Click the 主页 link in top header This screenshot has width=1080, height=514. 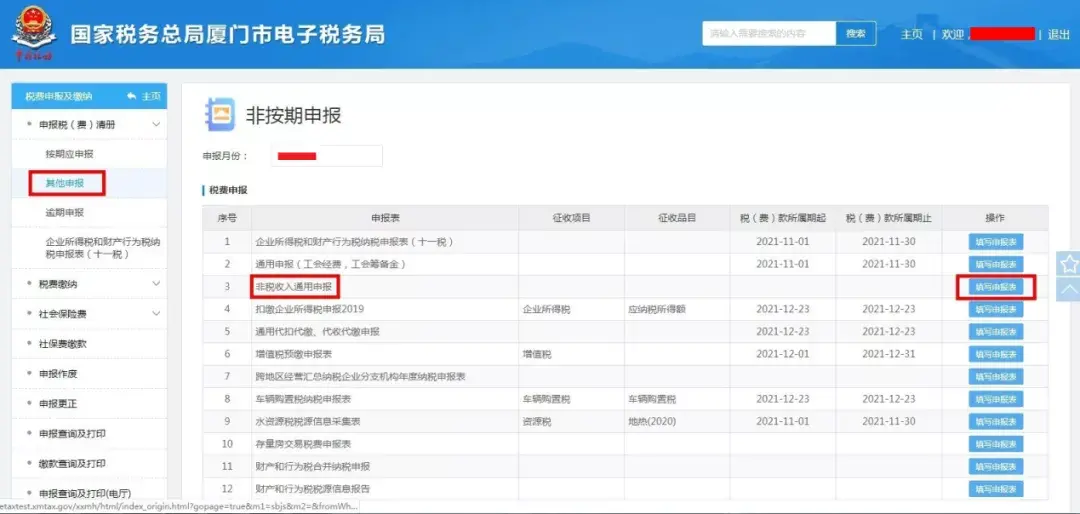click(911, 34)
